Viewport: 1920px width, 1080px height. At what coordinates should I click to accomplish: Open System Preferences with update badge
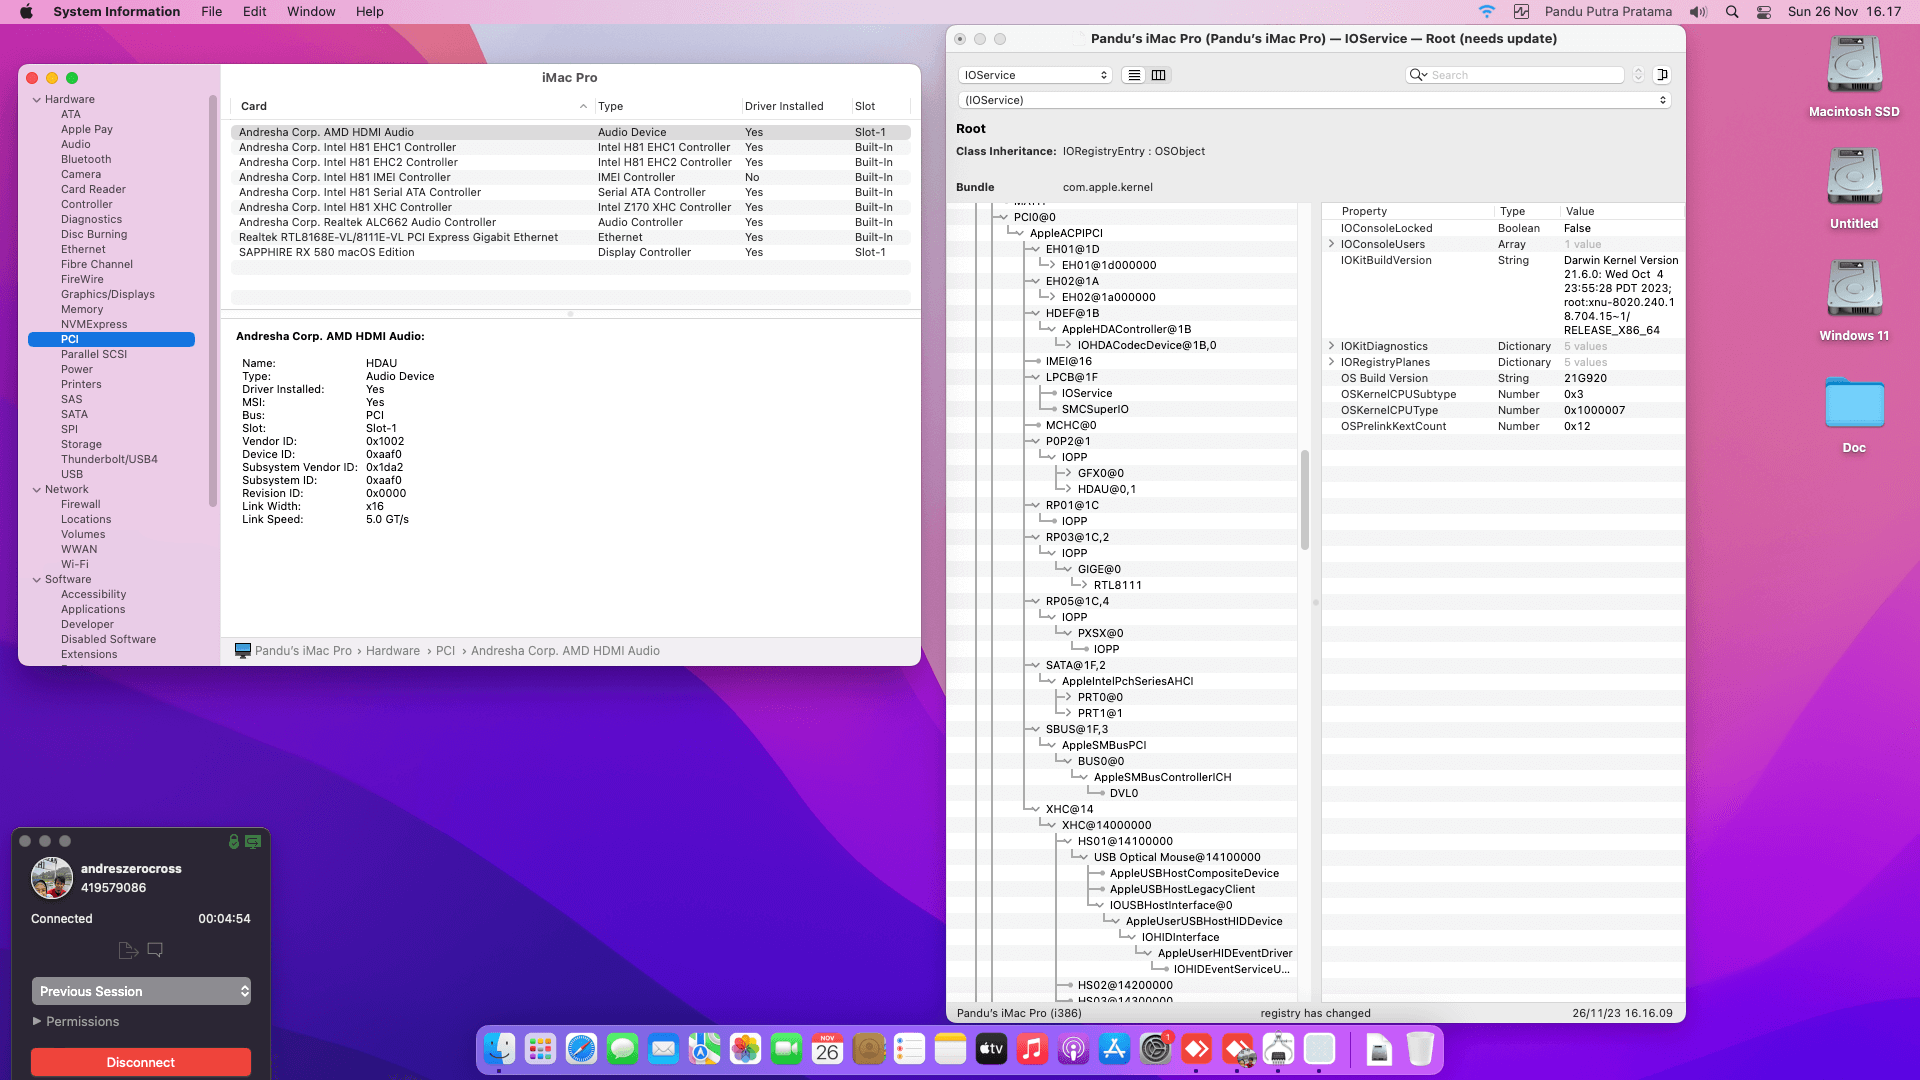1155,1049
